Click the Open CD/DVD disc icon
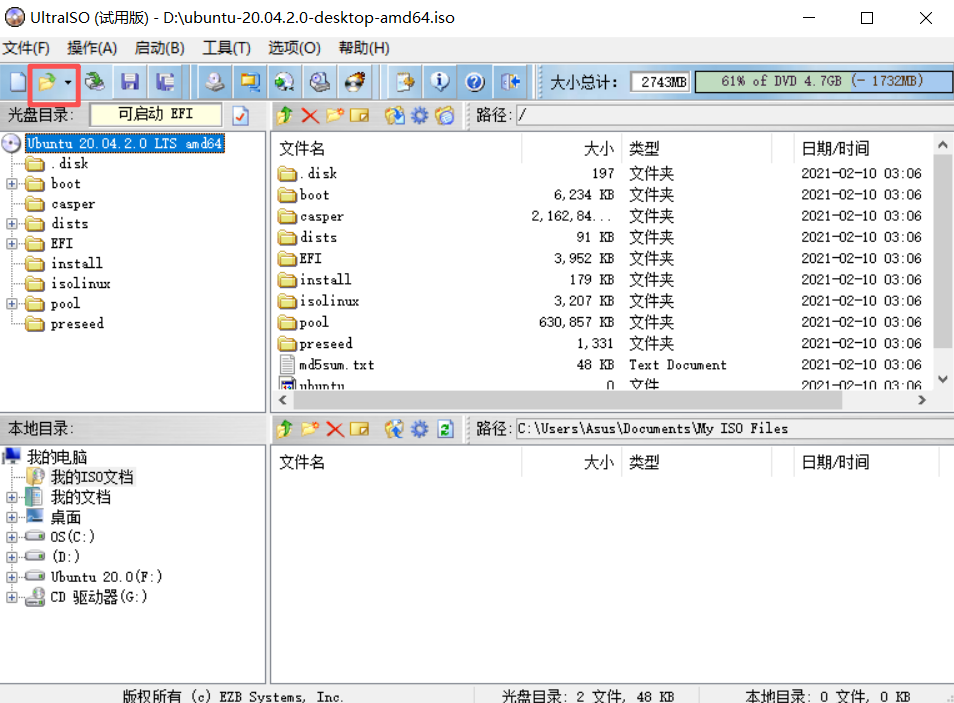Image resolution: width=954 pixels, height=703 pixels. 94,82
